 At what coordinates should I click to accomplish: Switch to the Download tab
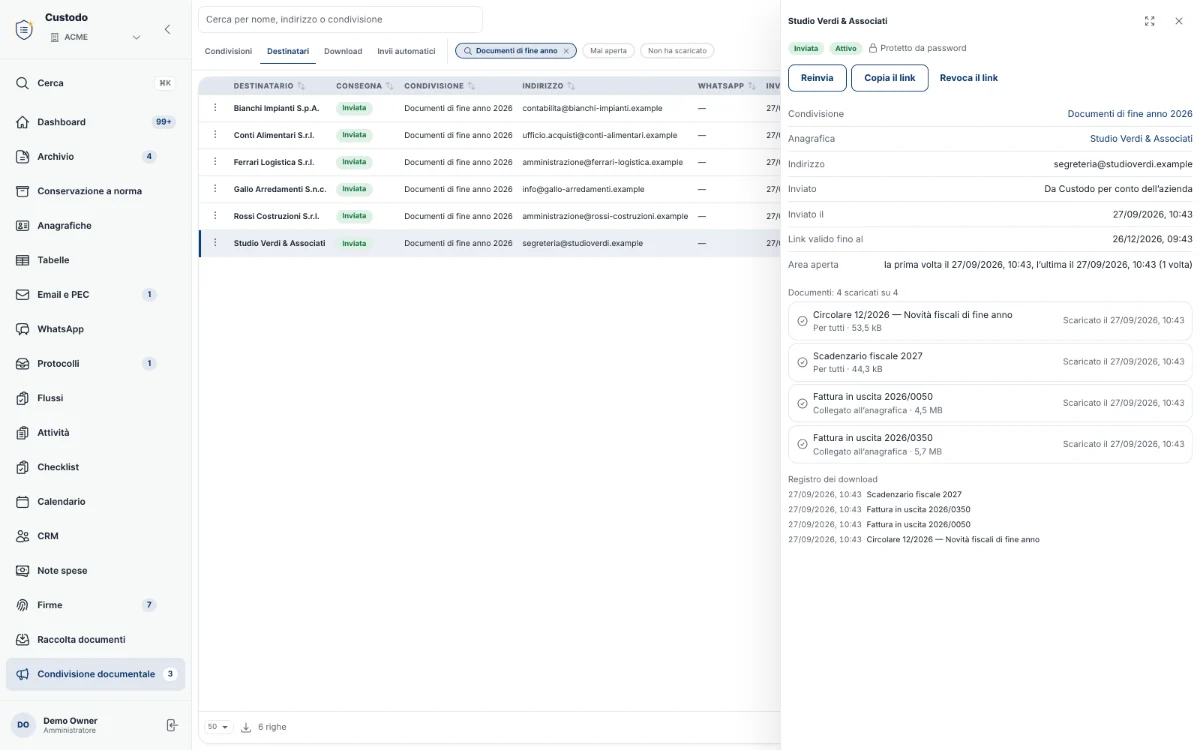point(343,51)
